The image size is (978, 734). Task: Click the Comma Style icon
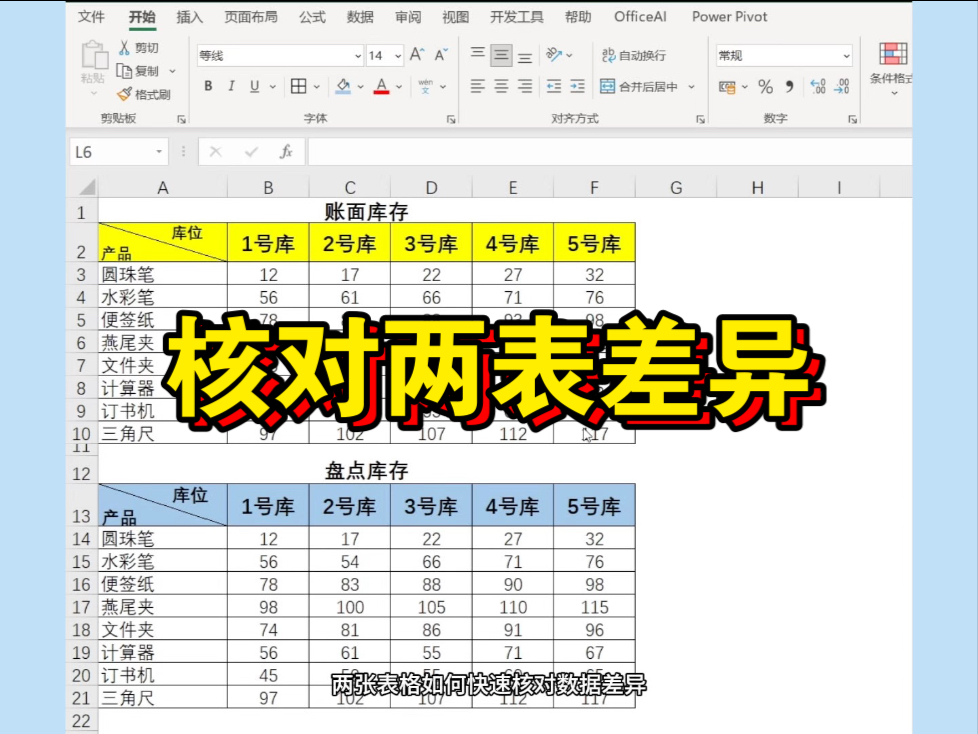click(x=791, y=88)
